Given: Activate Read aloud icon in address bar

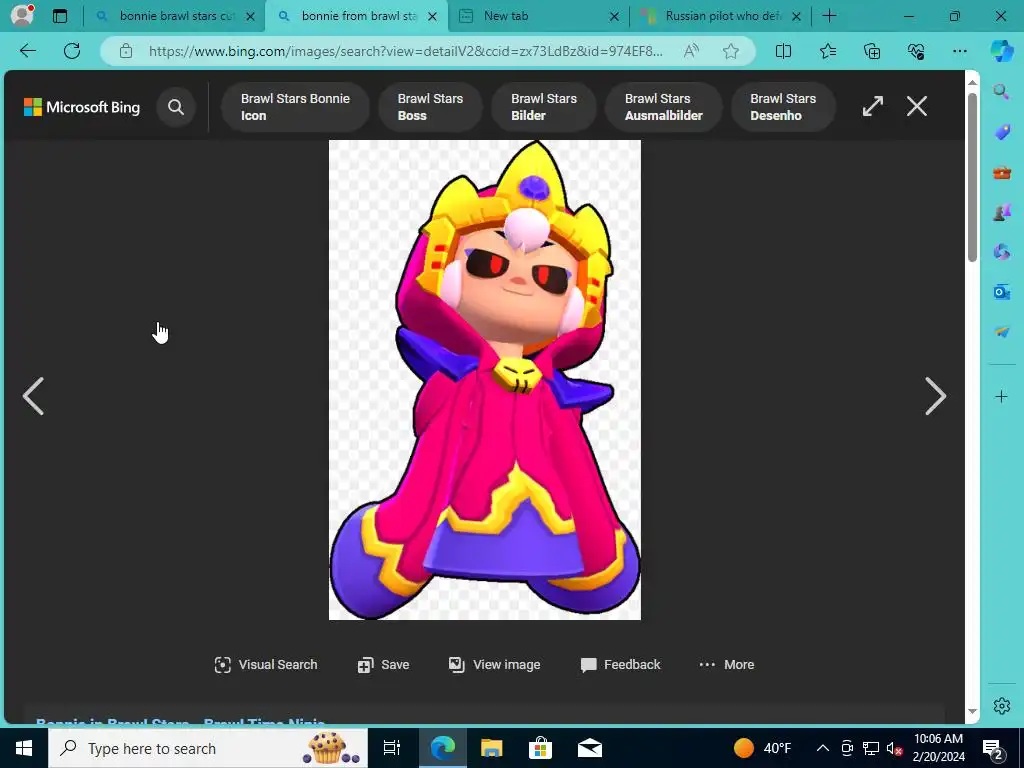Looking at the screenshot, I should pyautogui.click(x=691, y=51).
